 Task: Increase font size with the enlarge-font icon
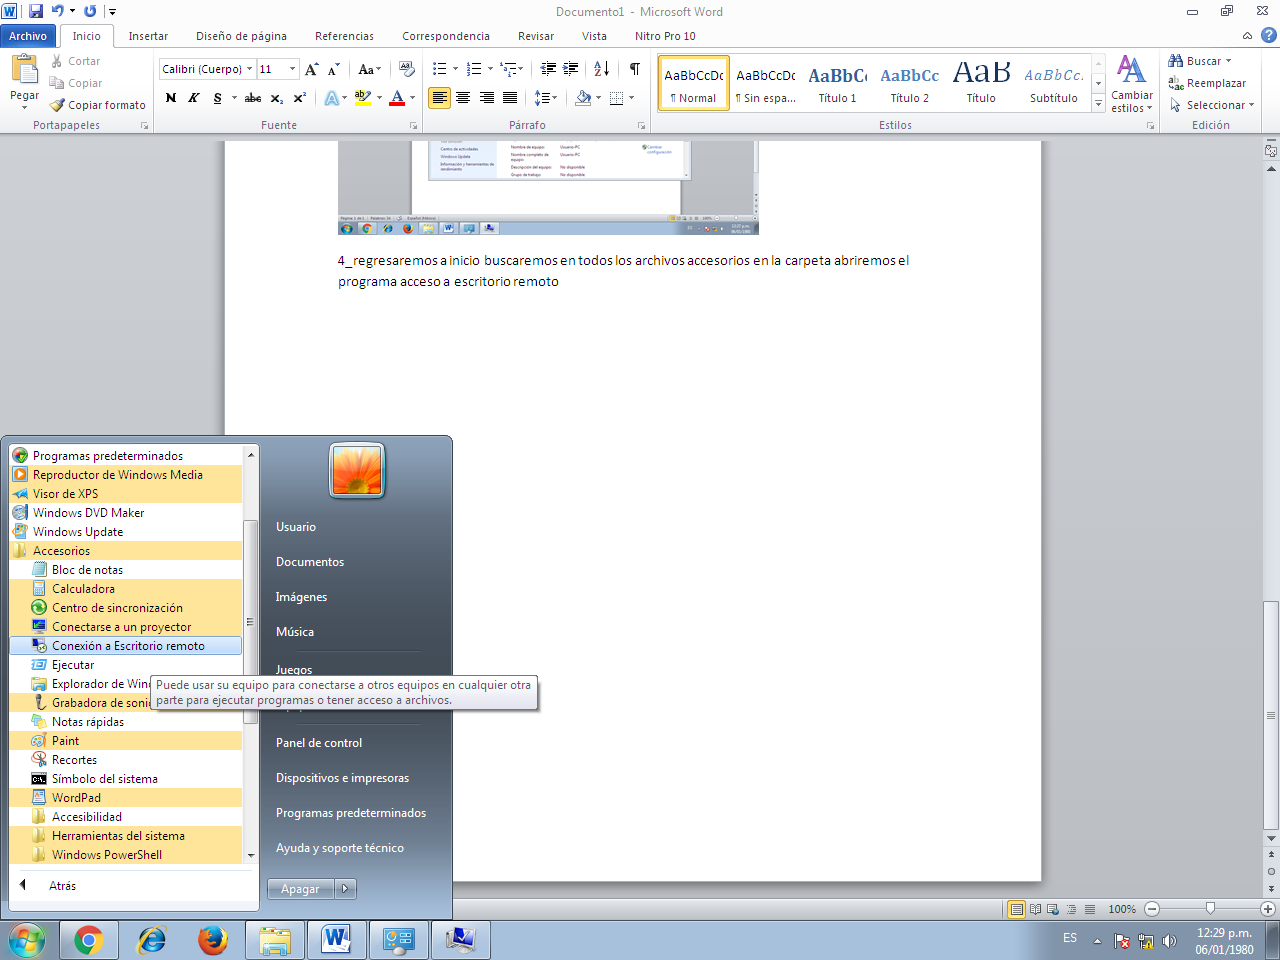pyautogui.click(x=312, y=69)
